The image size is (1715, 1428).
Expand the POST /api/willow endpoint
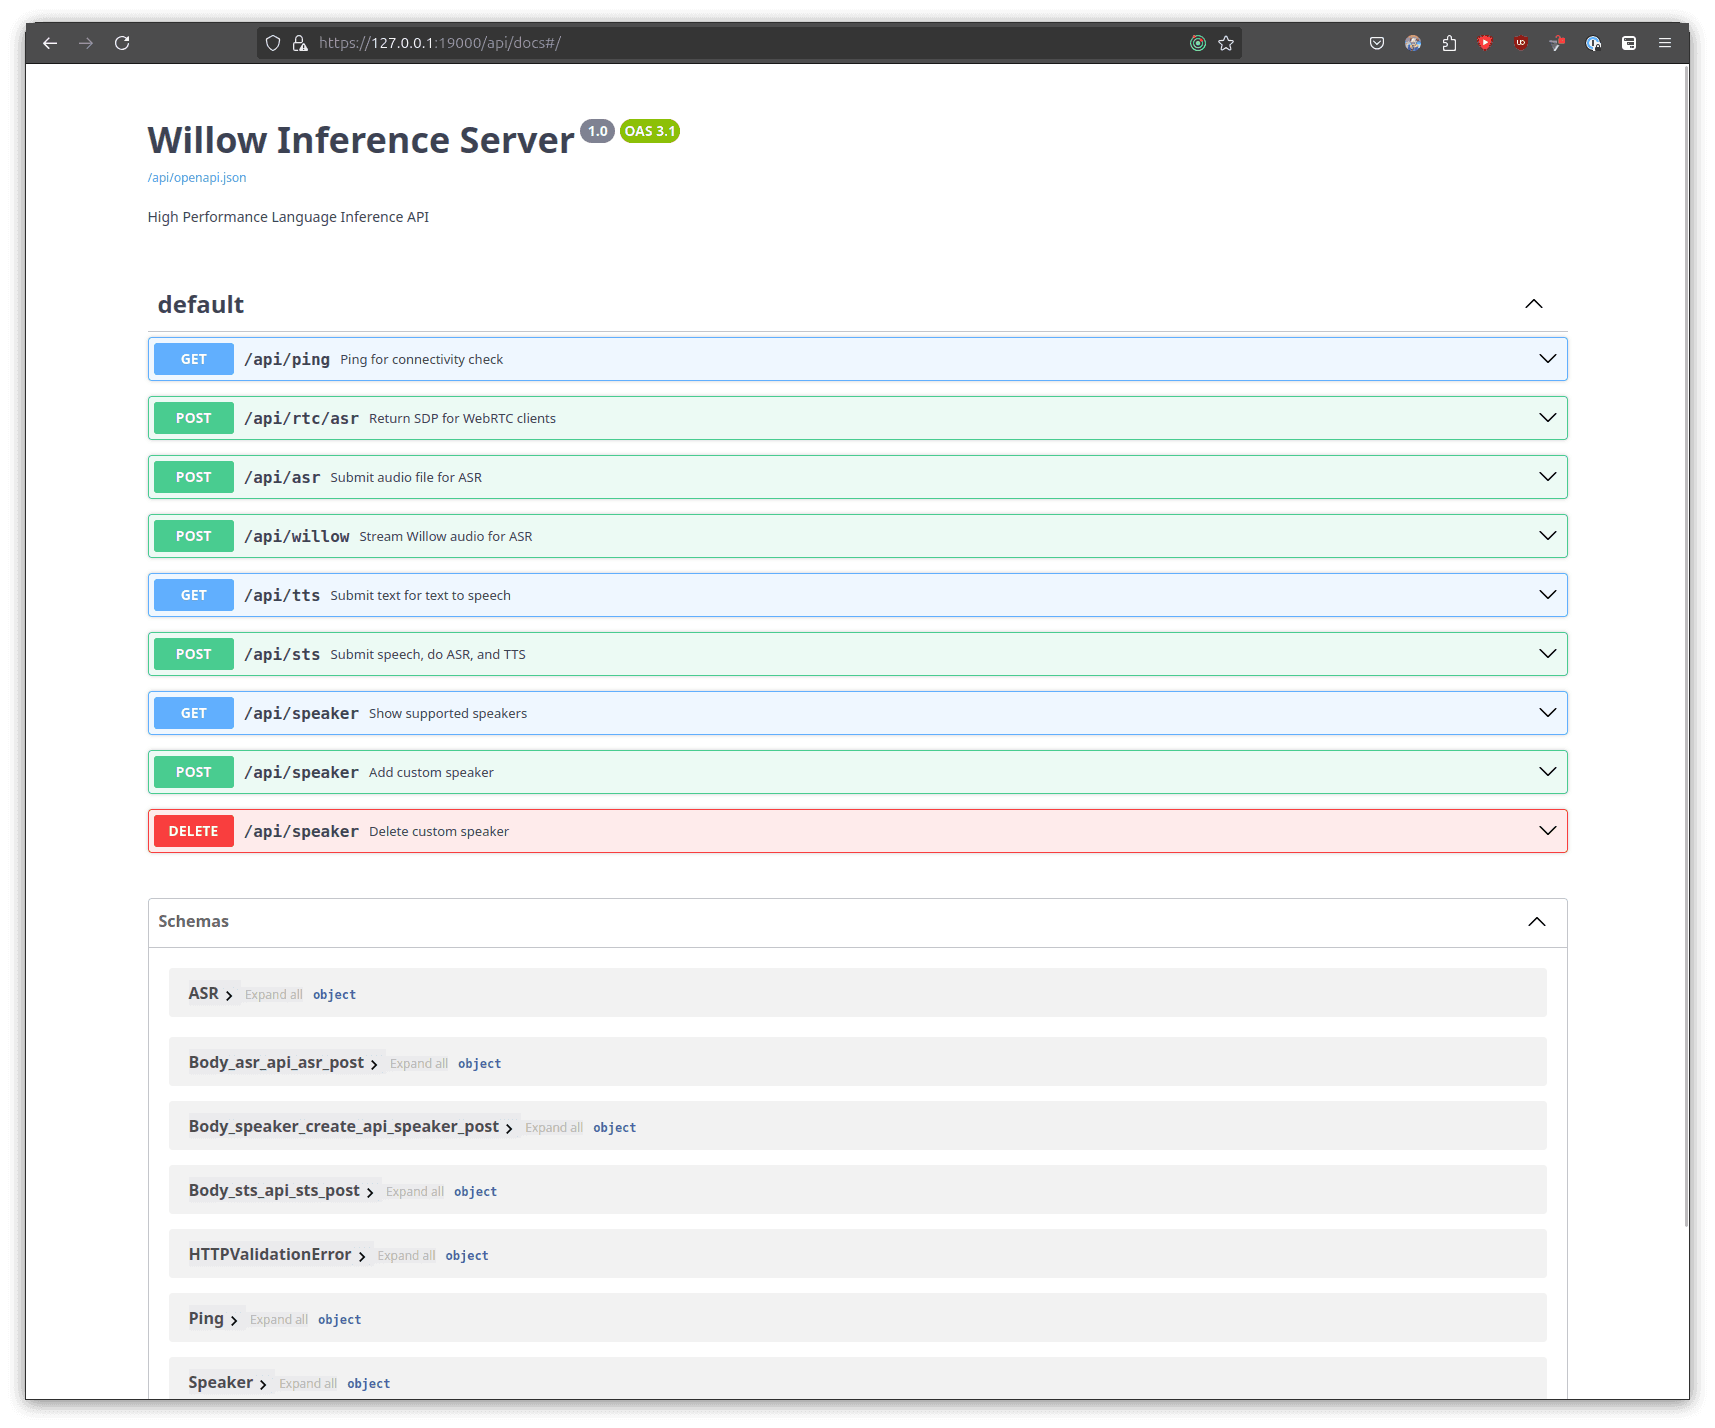pos(1547,535)
